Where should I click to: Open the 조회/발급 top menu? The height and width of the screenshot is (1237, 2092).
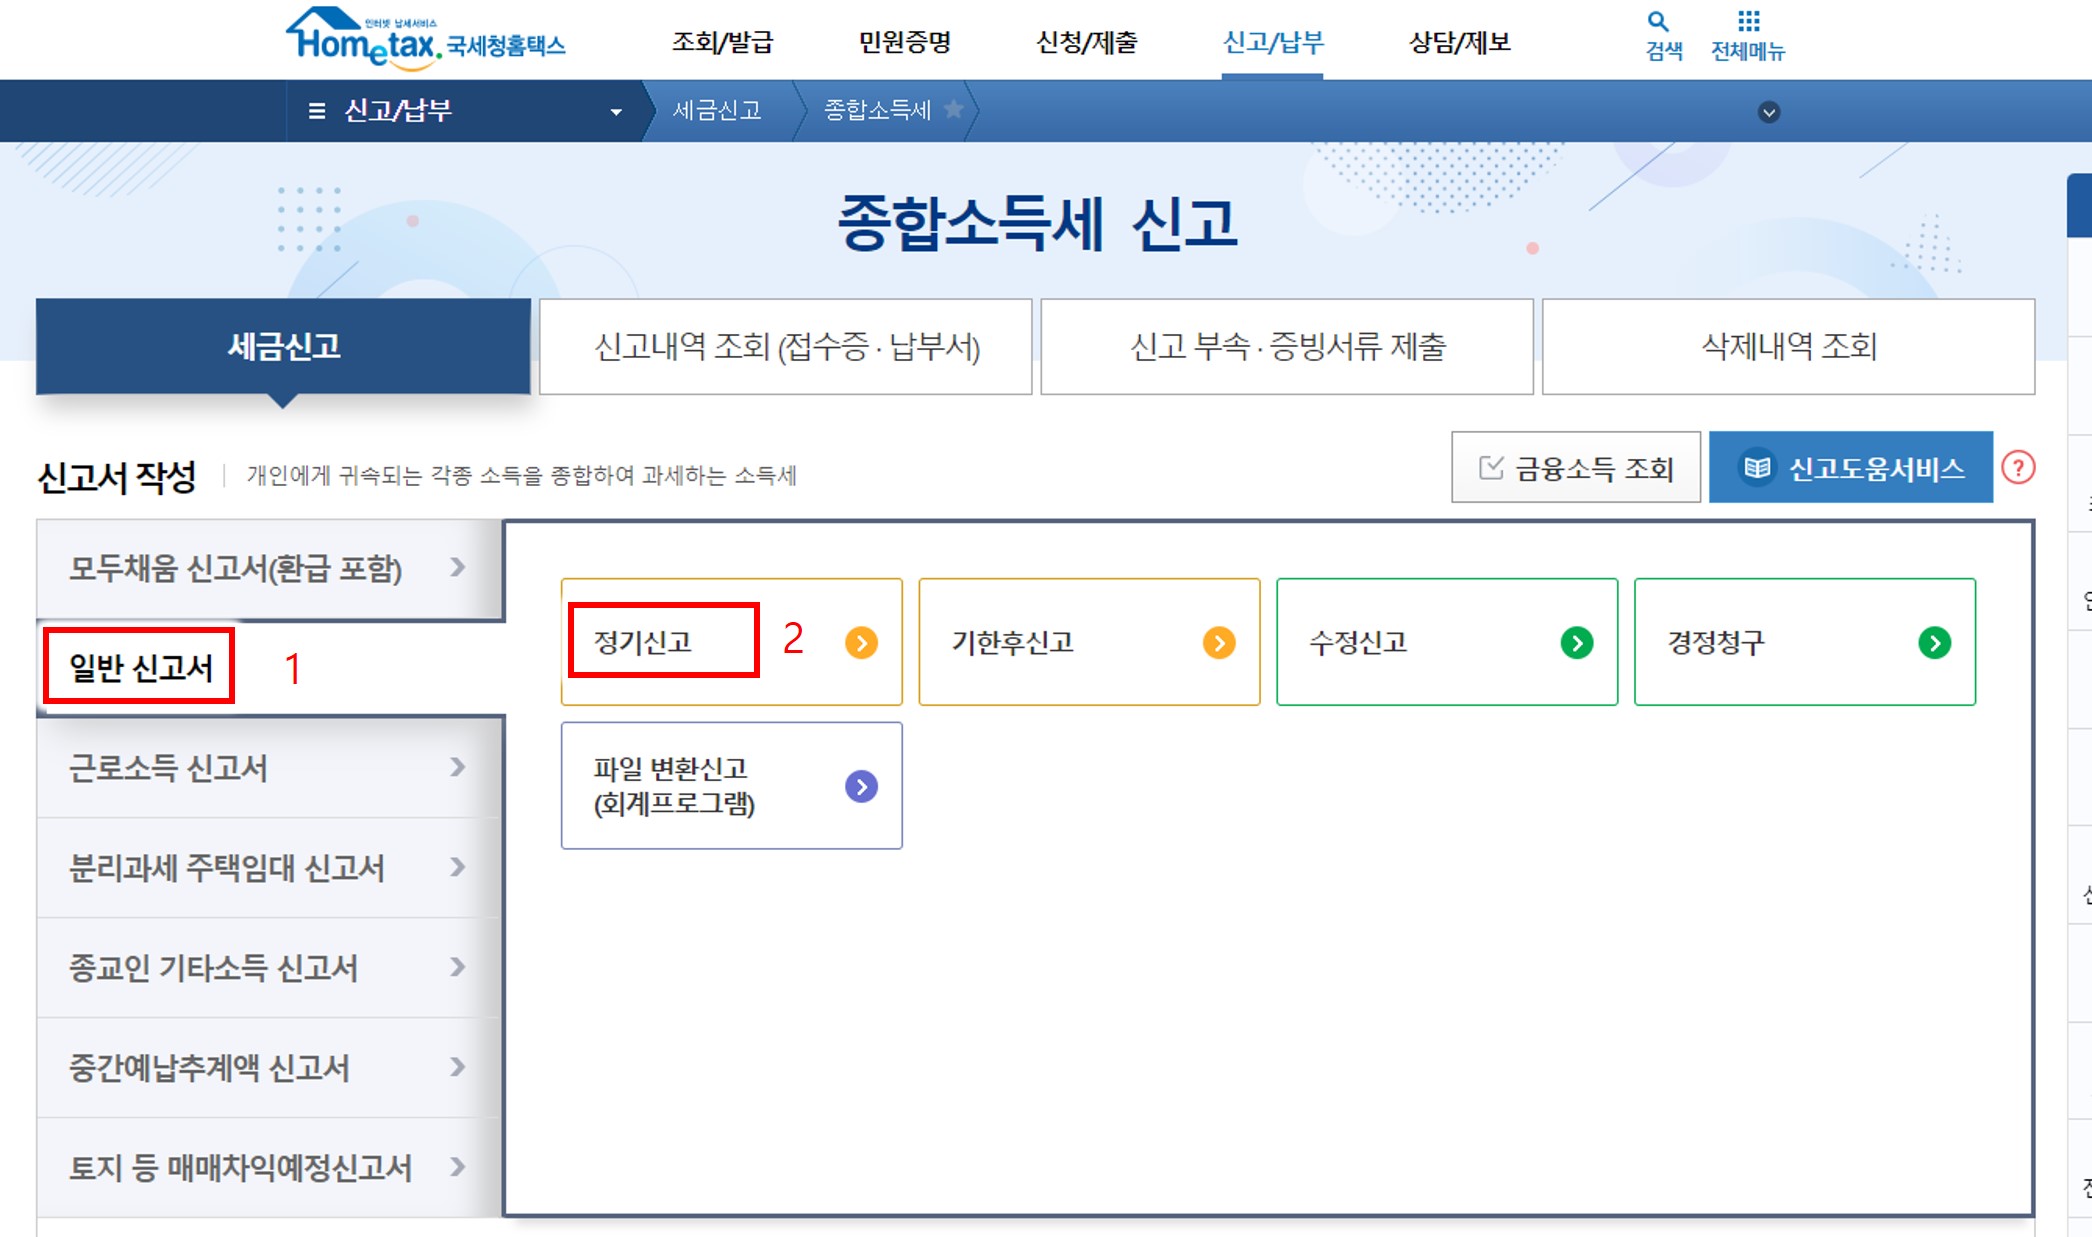point(722,42)
